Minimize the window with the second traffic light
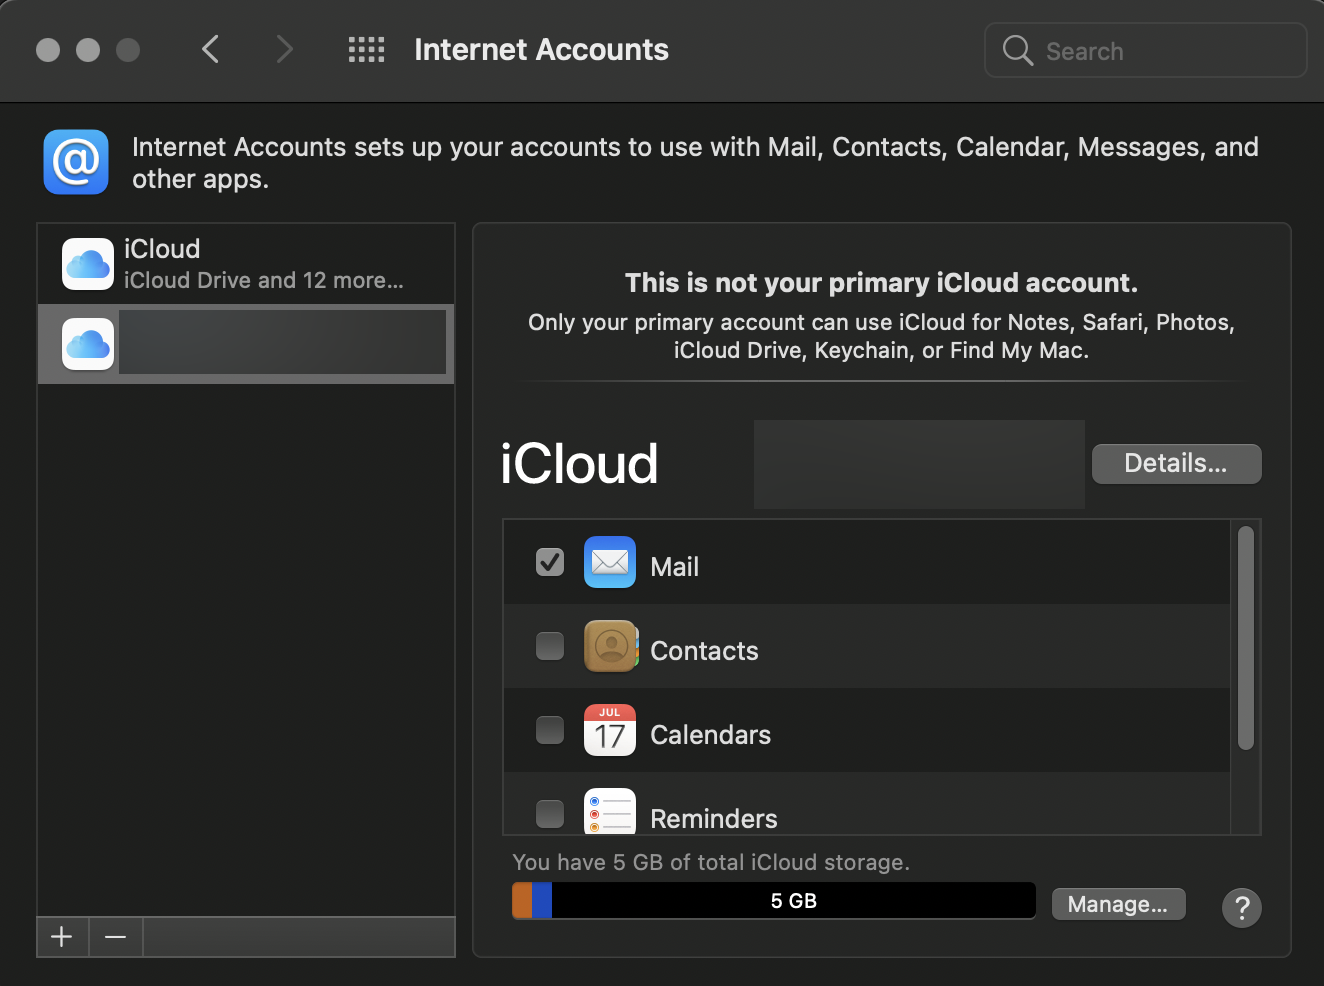 pyautogui.click(x=88, y=50)
